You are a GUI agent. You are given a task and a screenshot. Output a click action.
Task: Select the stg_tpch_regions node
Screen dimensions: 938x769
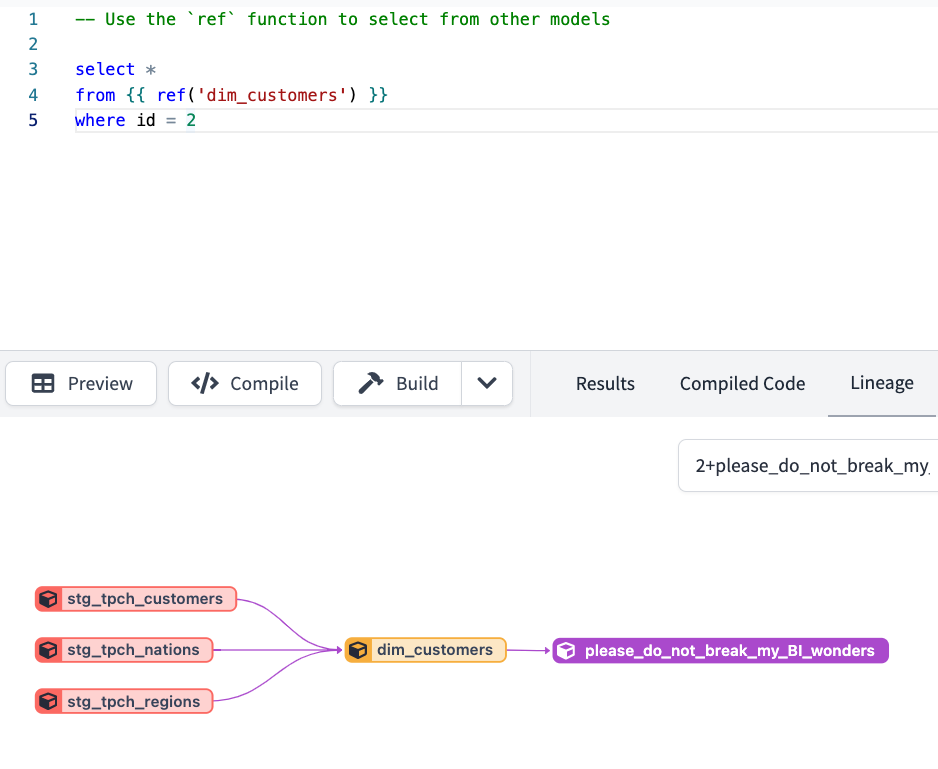click(x=124, y=701)
